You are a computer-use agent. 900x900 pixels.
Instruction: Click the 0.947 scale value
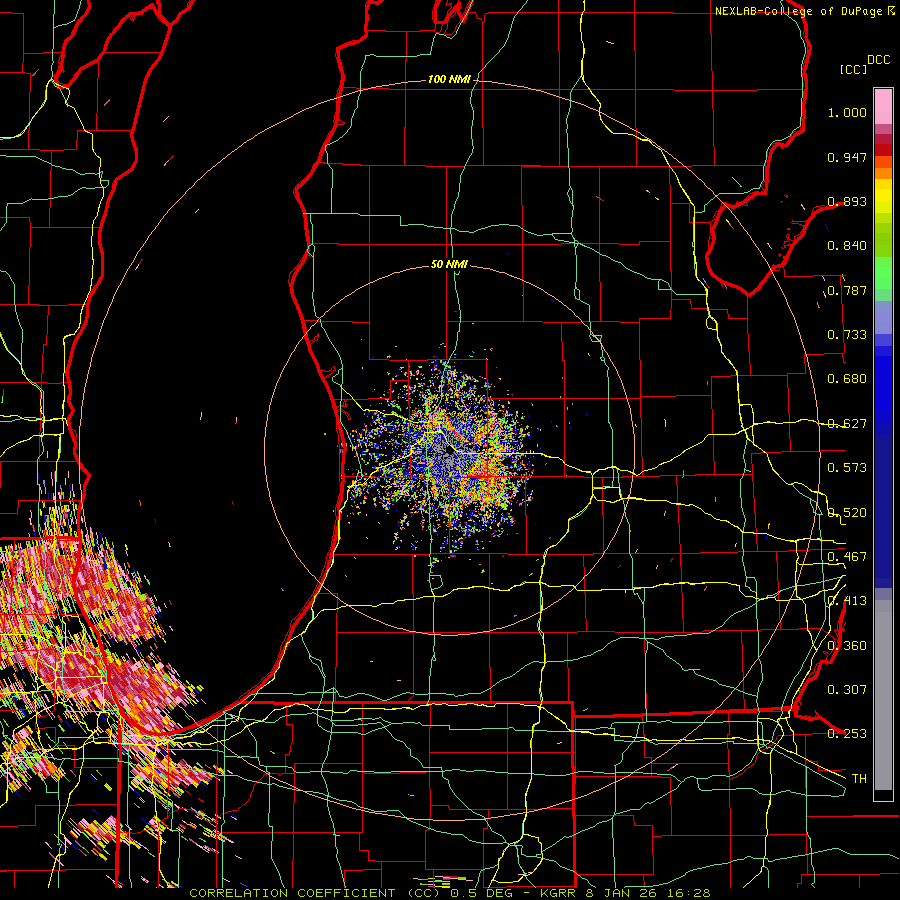coord(847,157)
